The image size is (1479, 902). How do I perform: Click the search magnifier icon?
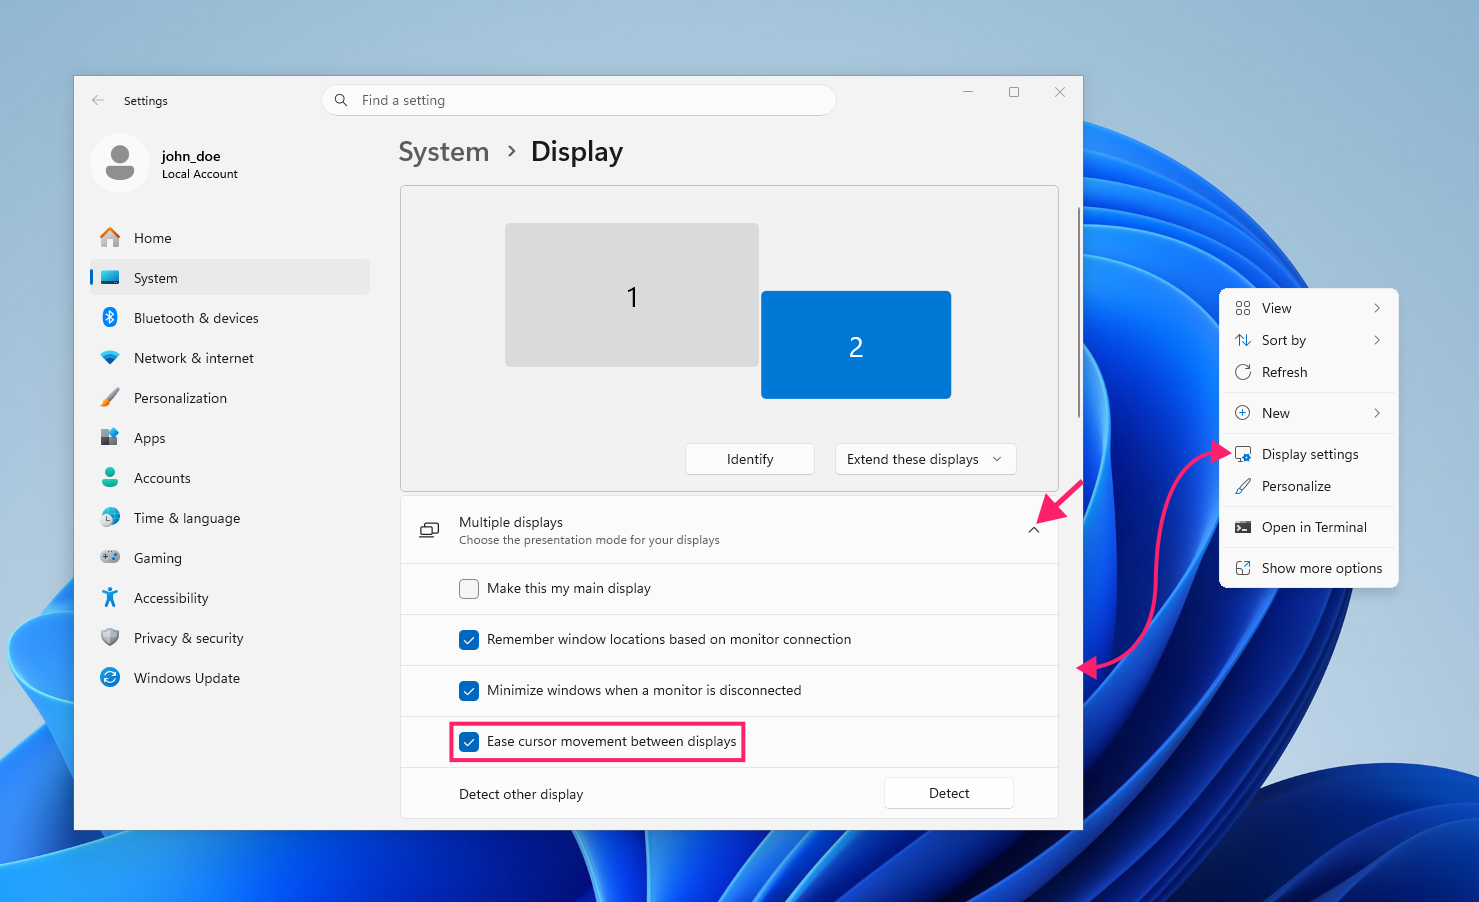(341, 100)
